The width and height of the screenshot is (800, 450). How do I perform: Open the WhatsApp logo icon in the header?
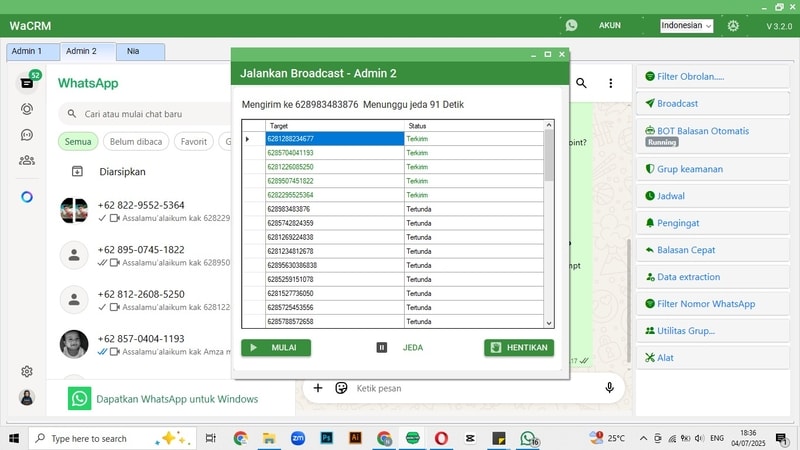571,25
